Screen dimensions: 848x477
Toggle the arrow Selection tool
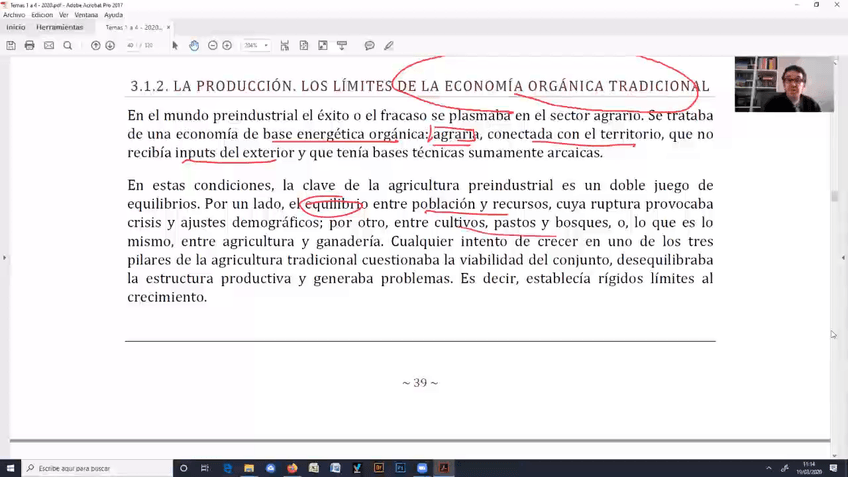(175, 45)
